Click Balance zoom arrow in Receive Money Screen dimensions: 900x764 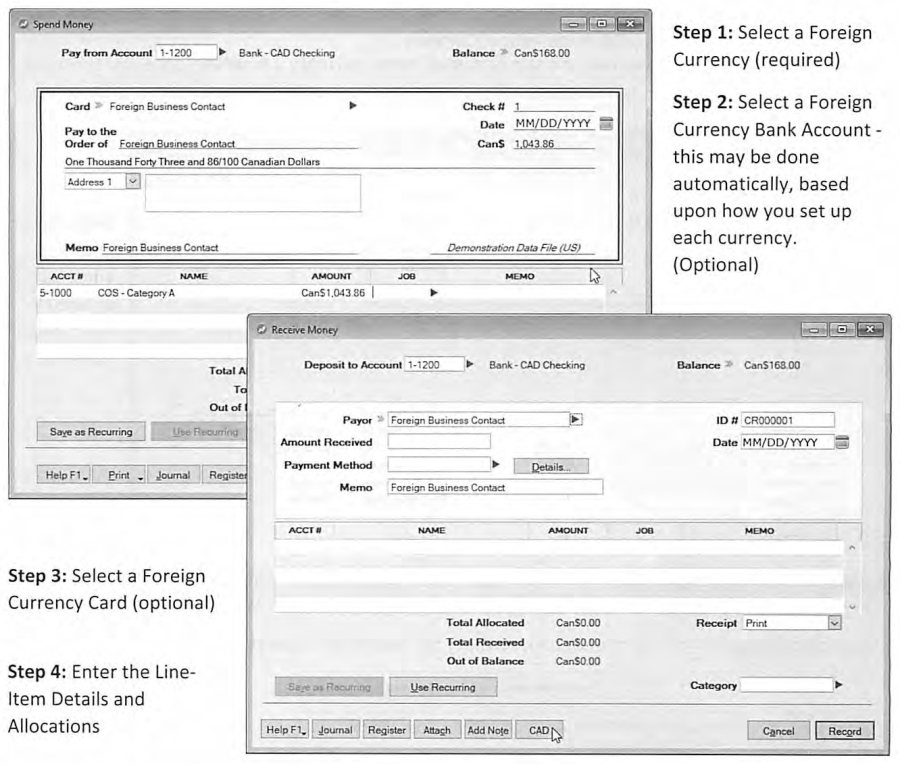730,364
